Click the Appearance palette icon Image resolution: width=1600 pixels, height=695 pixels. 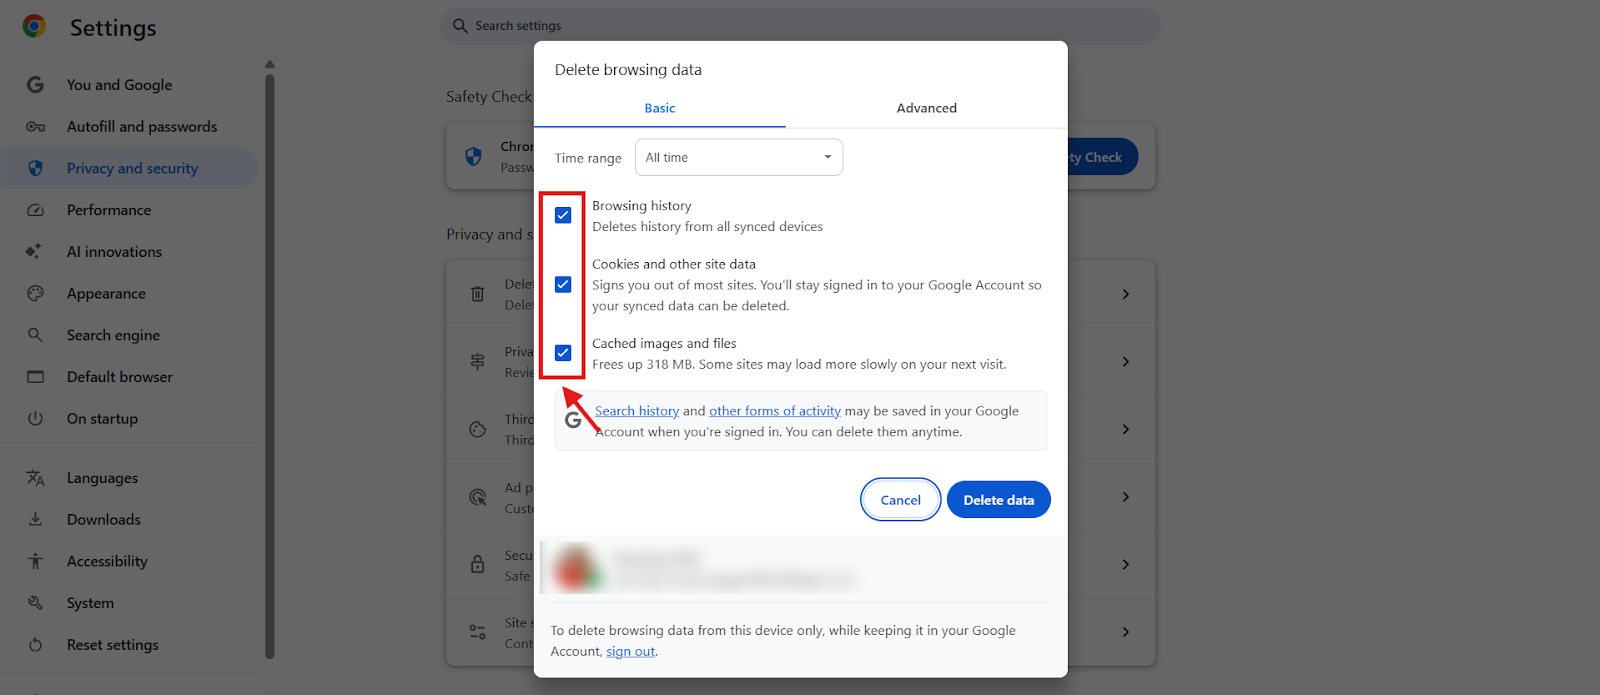click(35, 293)
